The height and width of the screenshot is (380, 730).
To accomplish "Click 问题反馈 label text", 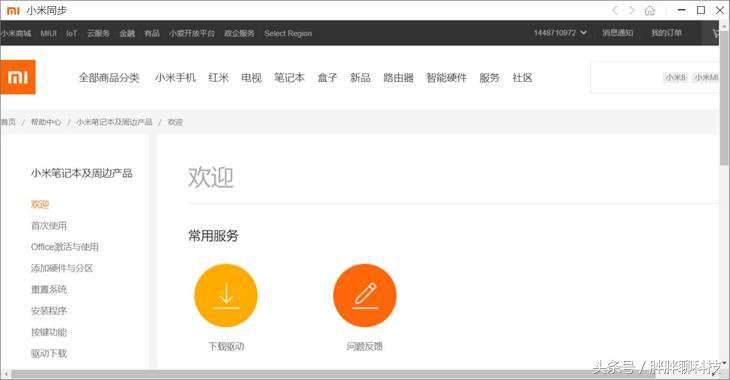I will point(365,346).
